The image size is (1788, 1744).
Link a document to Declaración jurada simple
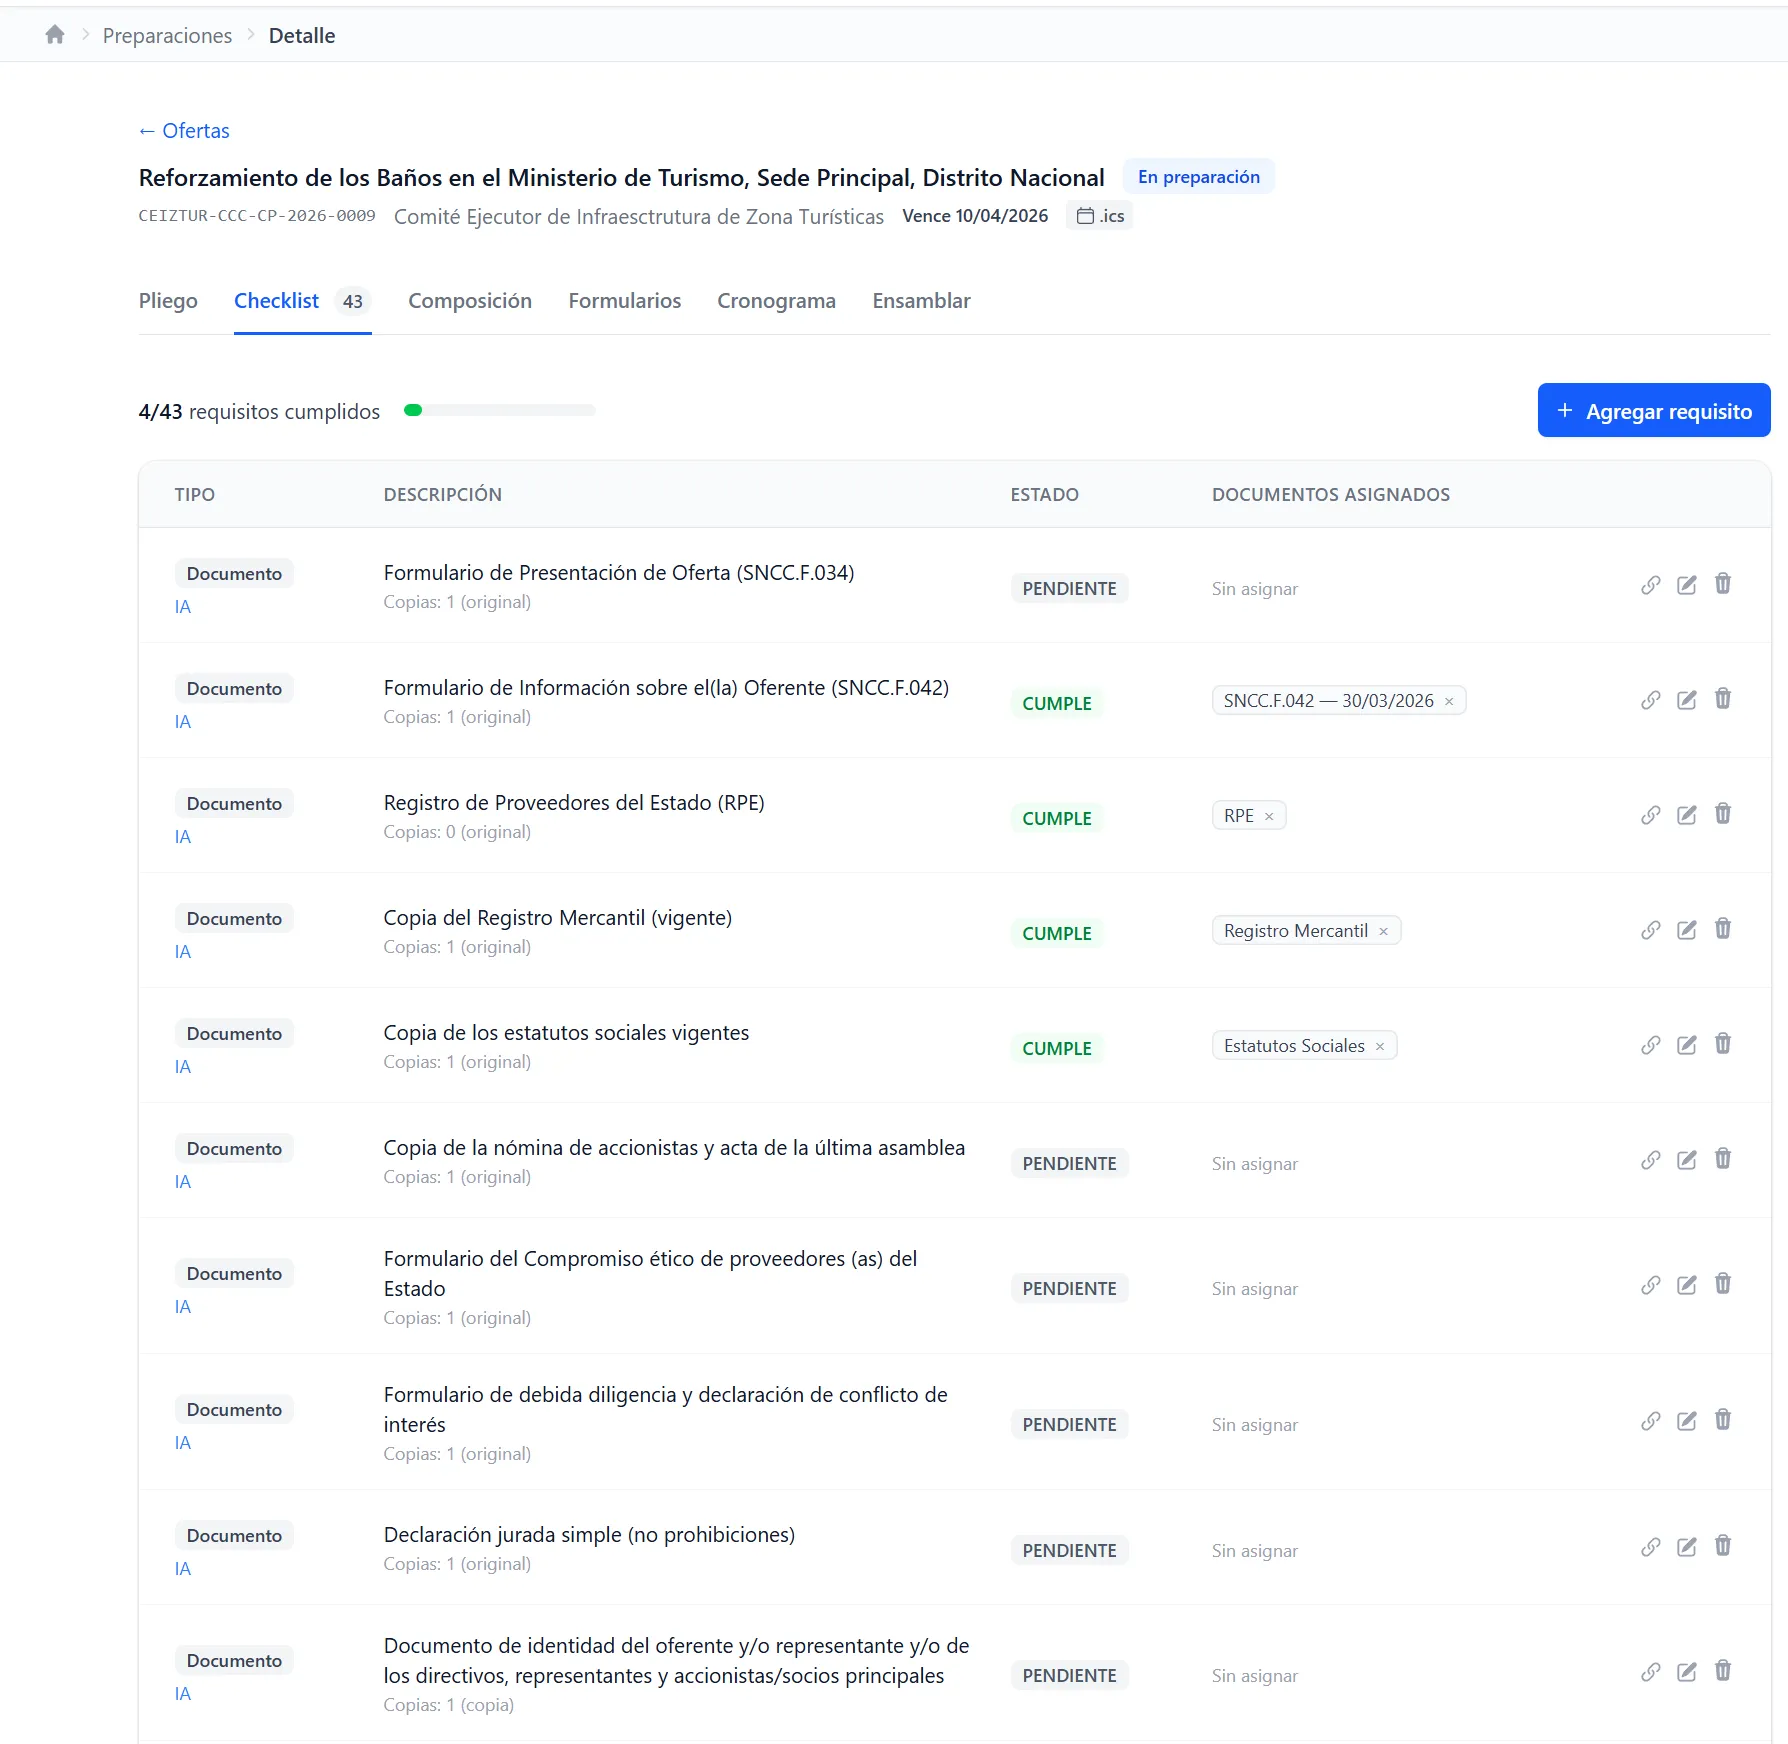coord(1651,1547)
